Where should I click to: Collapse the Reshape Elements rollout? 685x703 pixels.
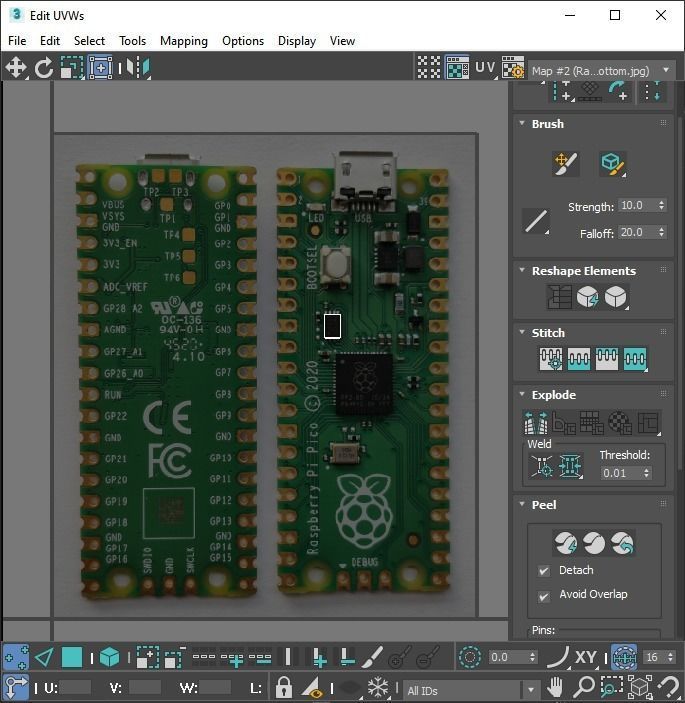point(522,270)
